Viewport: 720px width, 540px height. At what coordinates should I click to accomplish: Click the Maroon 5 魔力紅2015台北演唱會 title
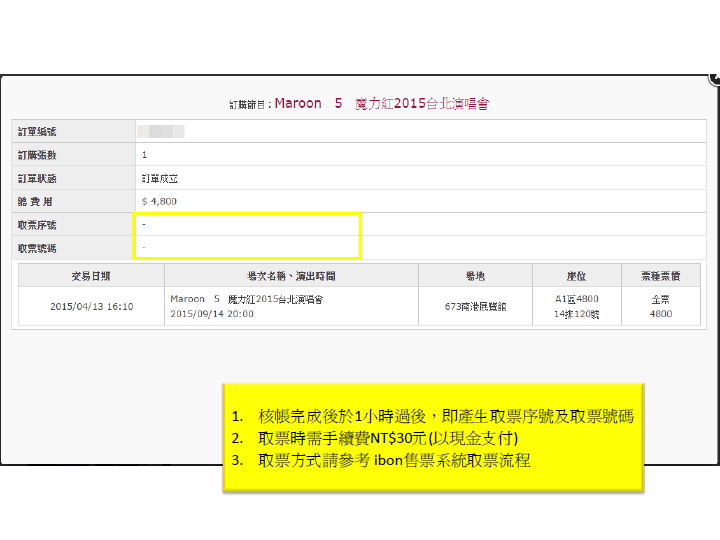382,103
